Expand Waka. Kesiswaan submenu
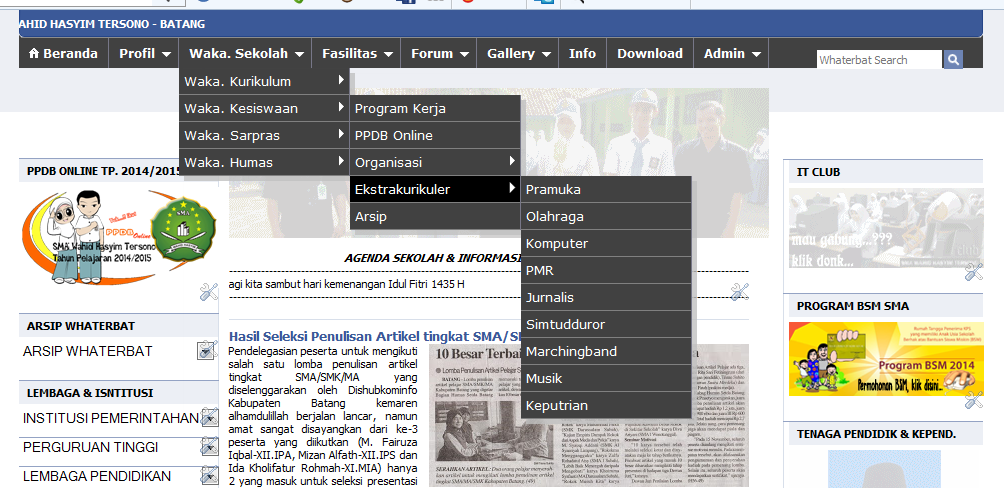 pos(264,108)
